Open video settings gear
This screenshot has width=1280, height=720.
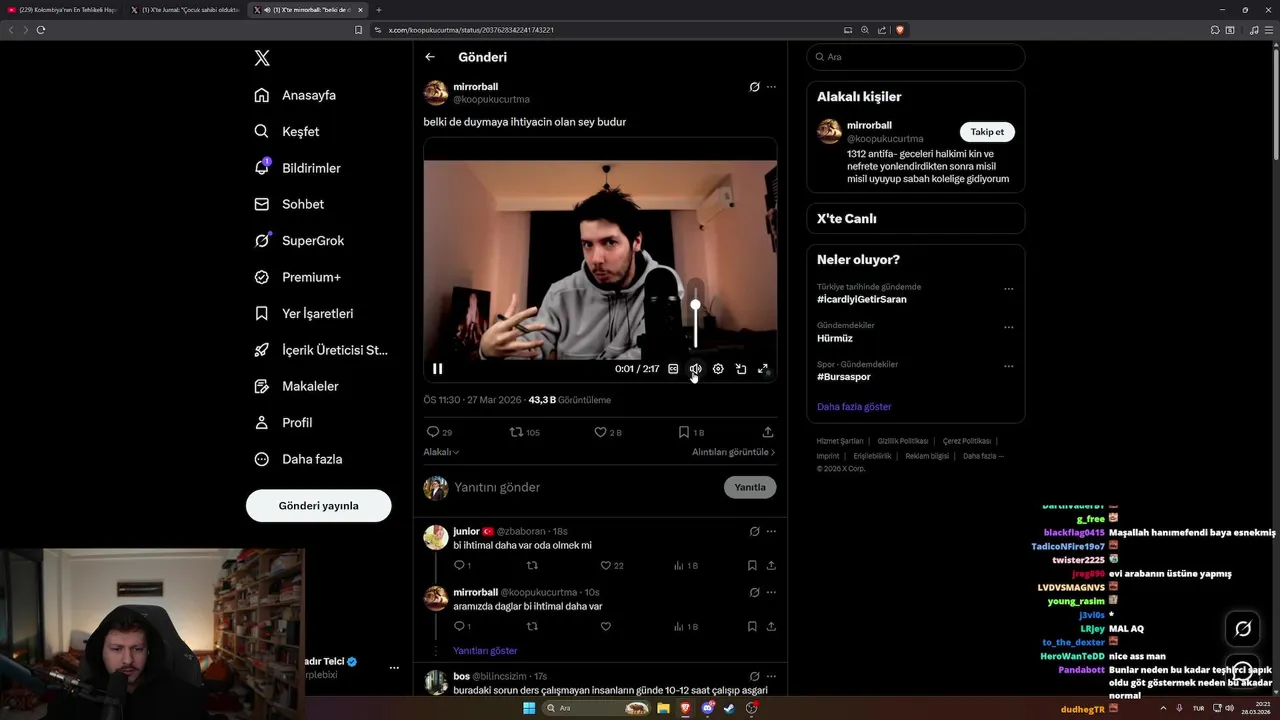pos(718,369)
